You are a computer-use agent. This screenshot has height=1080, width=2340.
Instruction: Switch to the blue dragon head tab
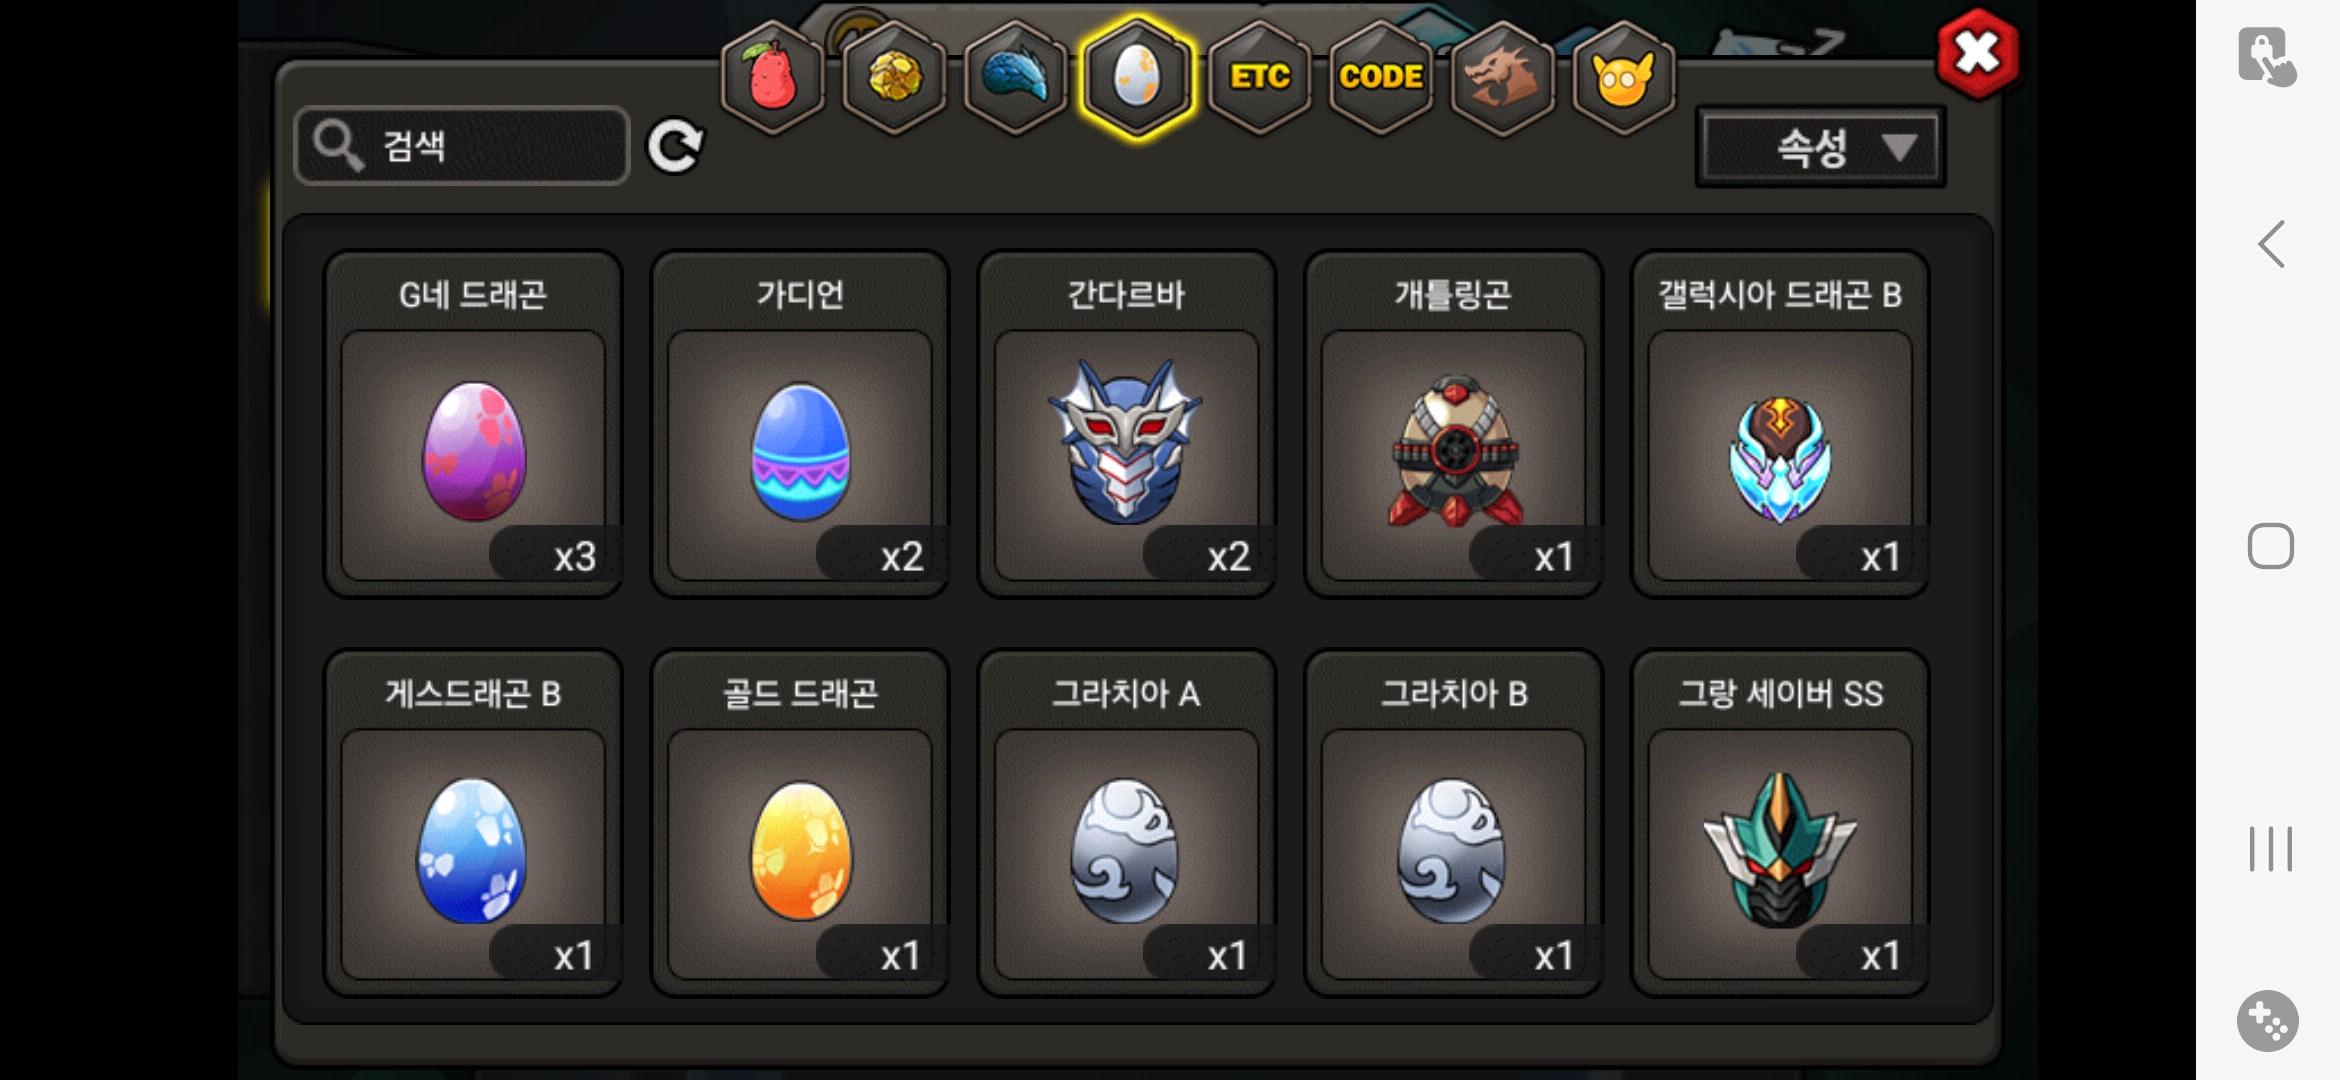pyautogui.click(x=1015, y=77)
